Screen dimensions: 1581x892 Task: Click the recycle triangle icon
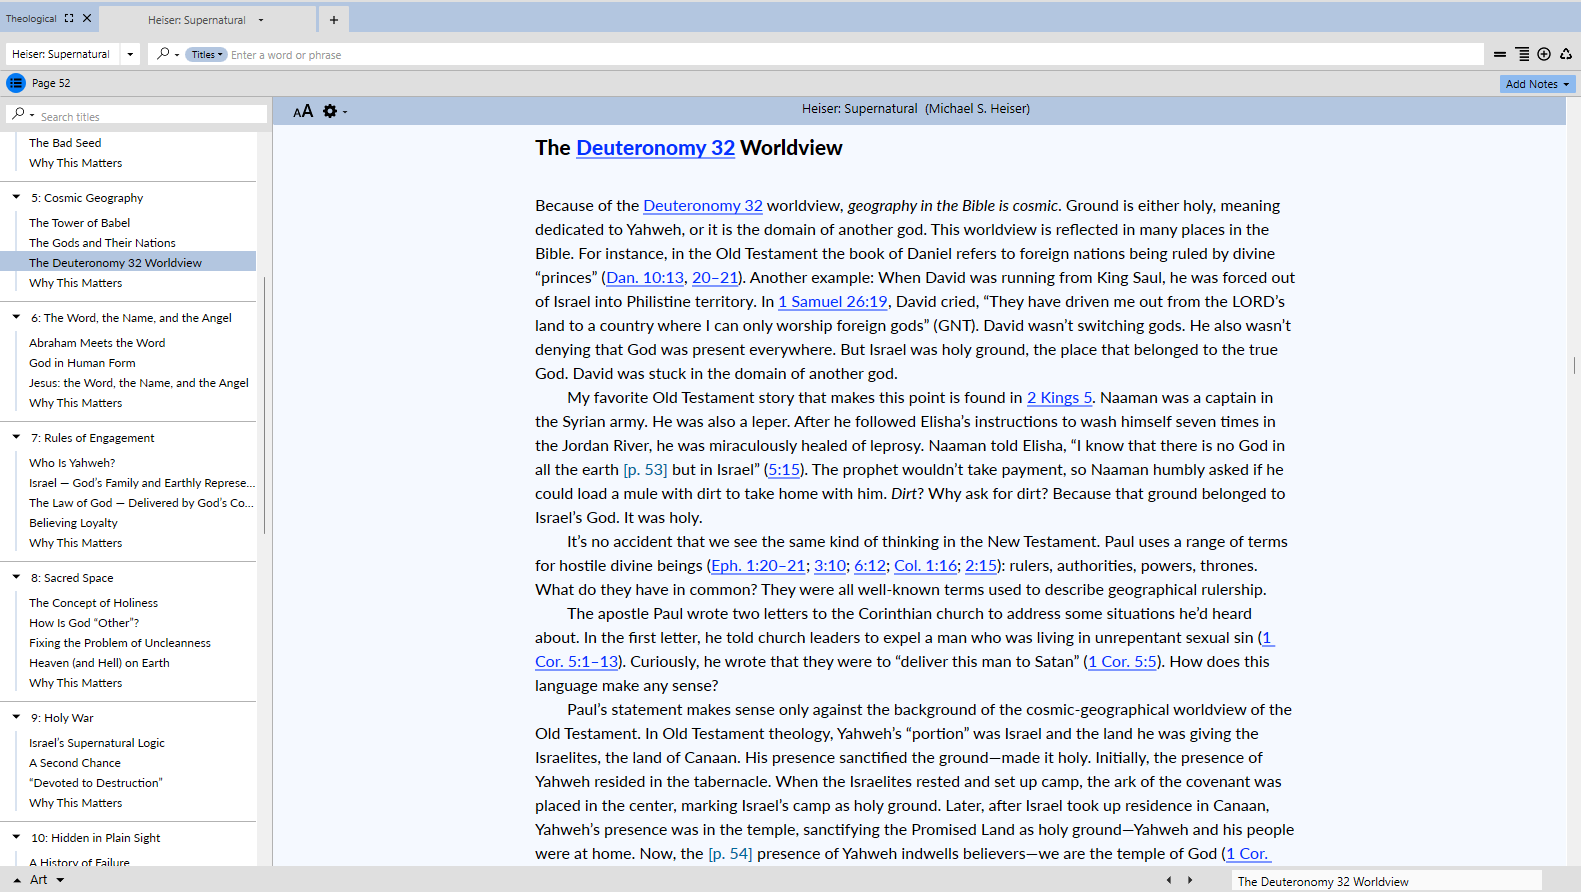tap(1566, 55)
